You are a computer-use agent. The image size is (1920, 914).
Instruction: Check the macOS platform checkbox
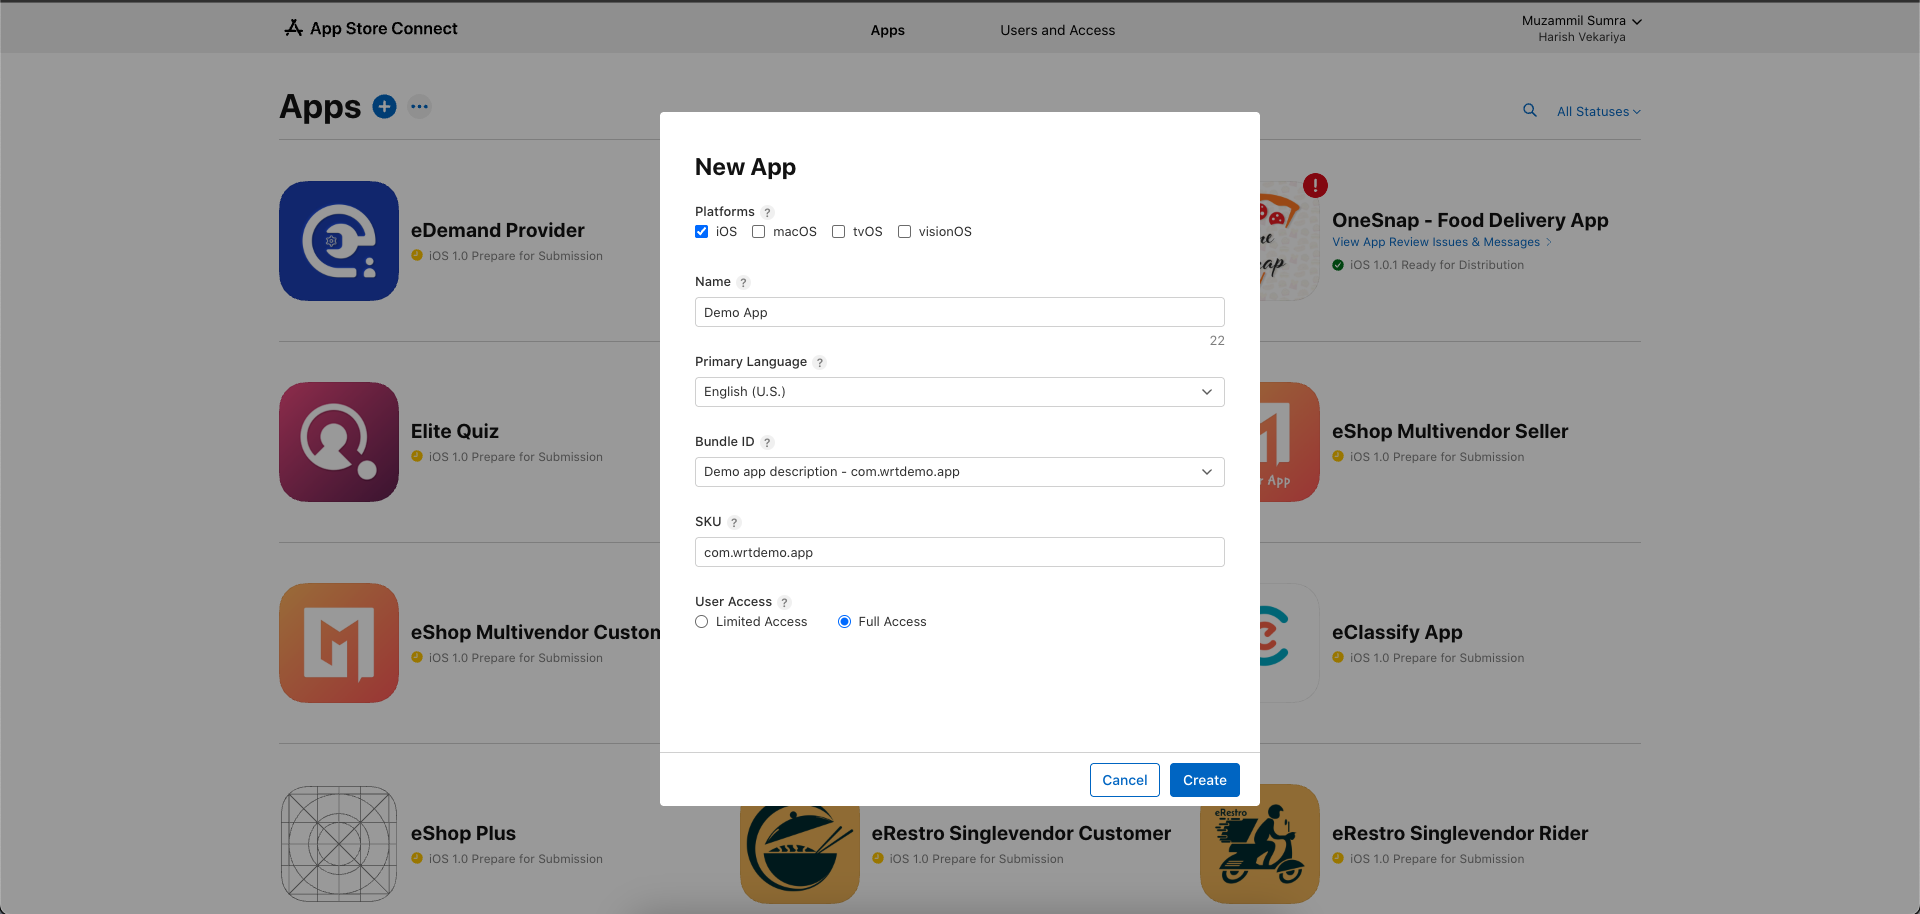[x=759, y=232]
